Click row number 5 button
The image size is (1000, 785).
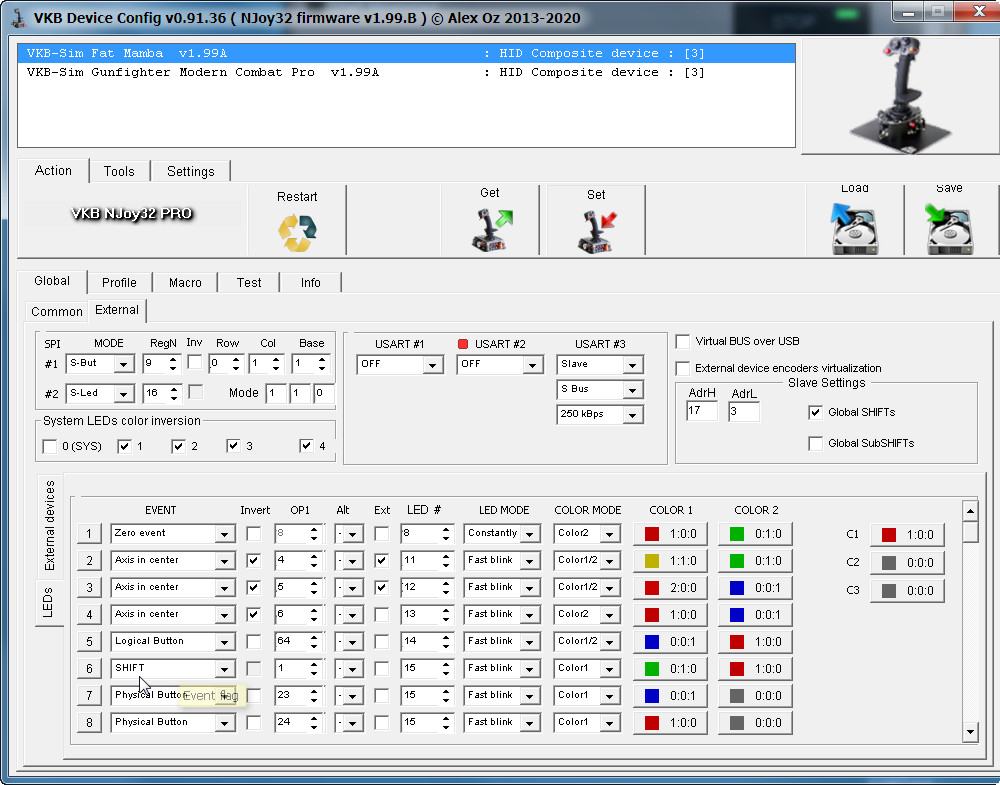pos(89,642)
